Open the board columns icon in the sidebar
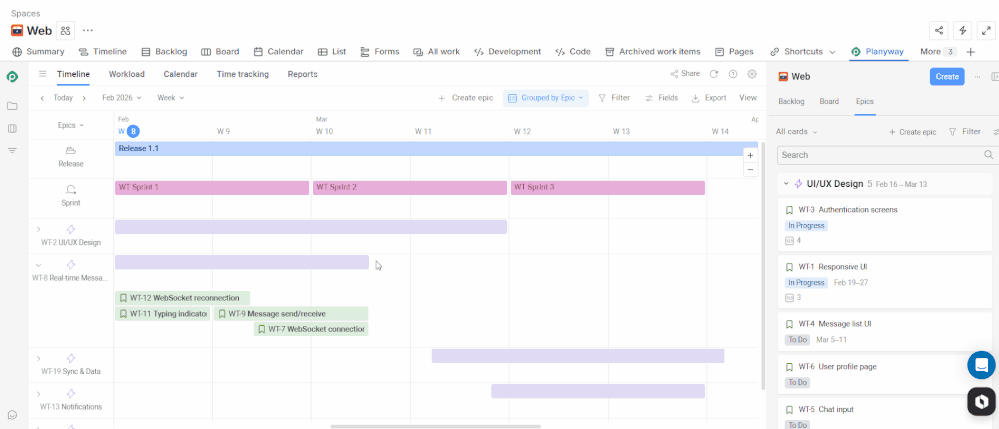Viewport: 999px width, 429px height. [12, 129]
